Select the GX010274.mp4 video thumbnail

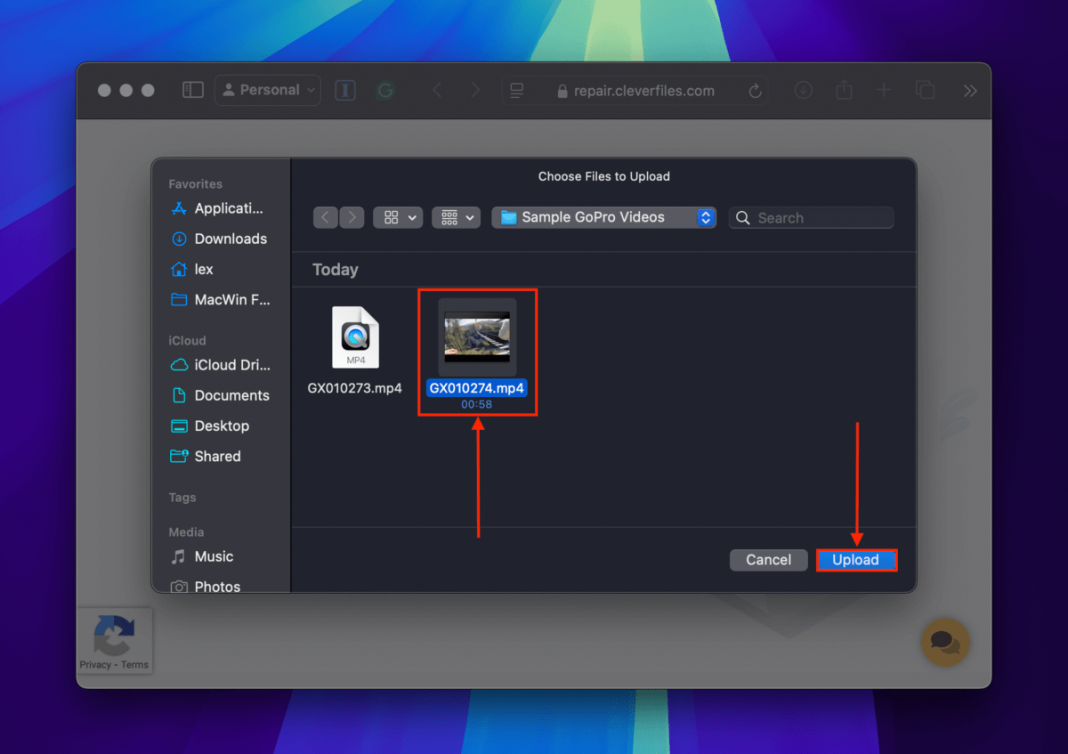pyautogui.click(x=477, y=337)
